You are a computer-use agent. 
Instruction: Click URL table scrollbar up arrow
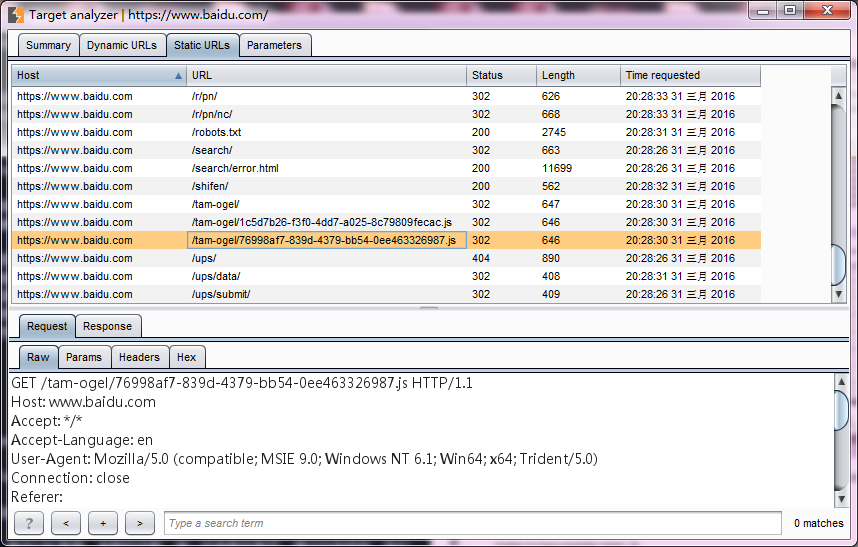838,96
